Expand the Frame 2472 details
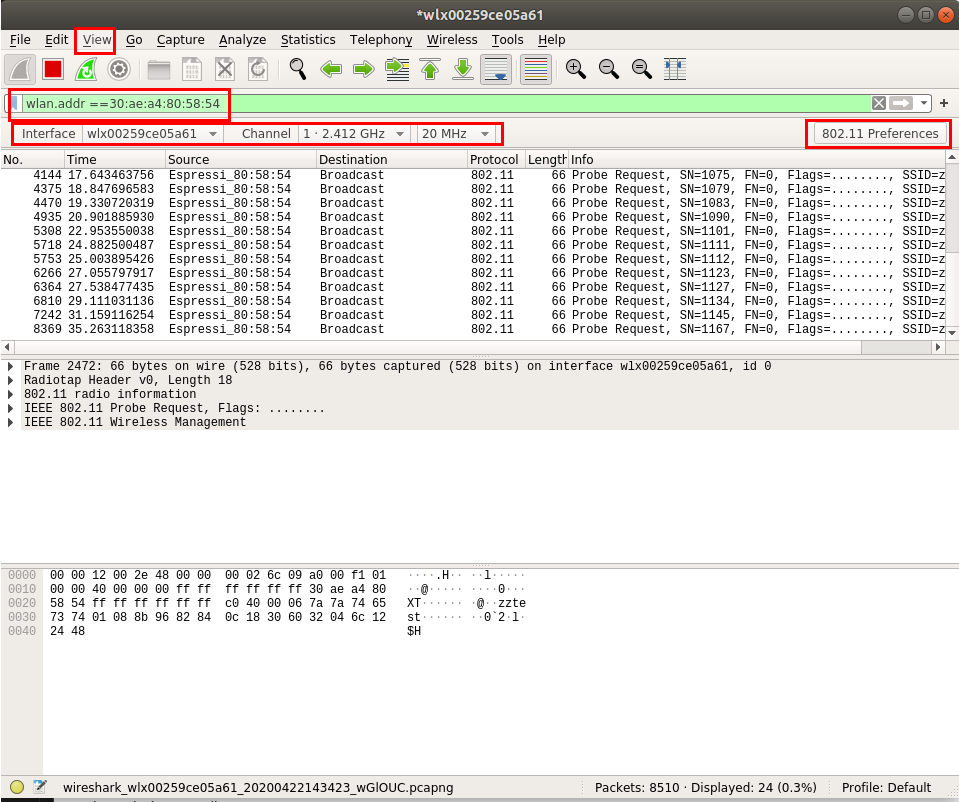 pos(10,366)
